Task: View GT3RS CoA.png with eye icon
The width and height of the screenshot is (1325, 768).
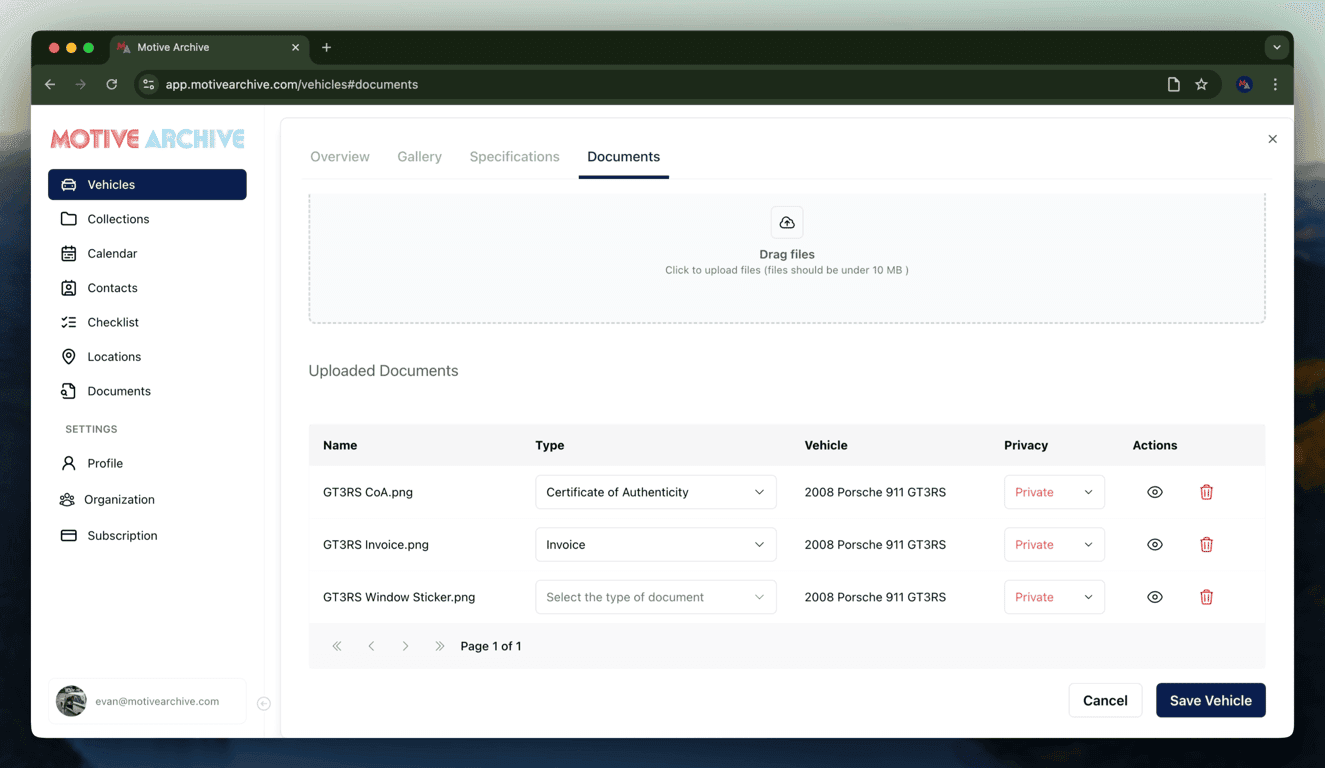Action: (1155, 492)
